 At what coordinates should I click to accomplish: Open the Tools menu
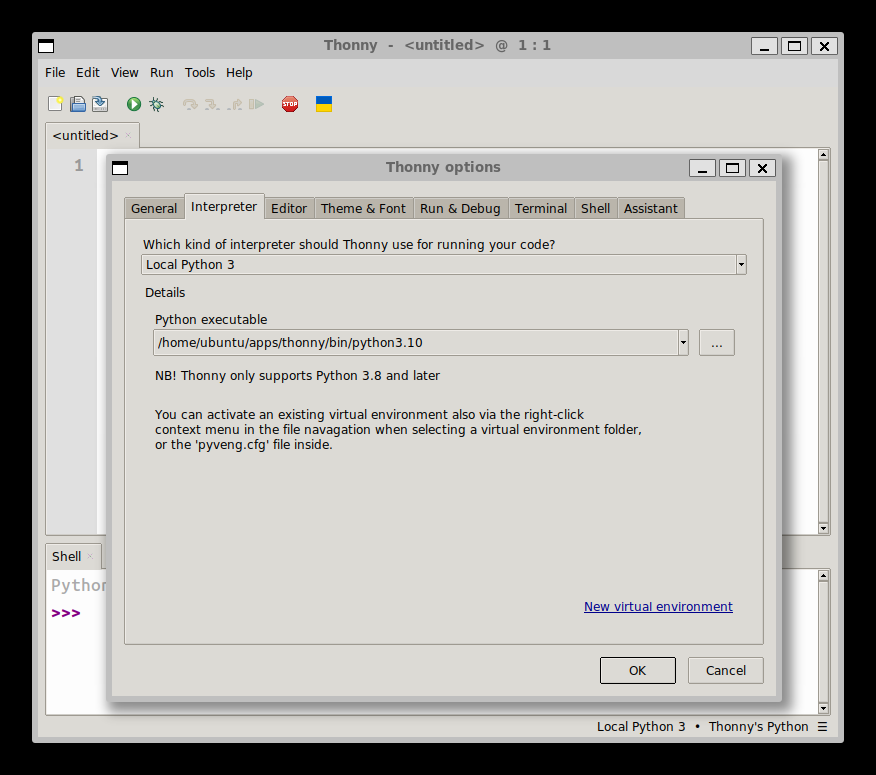click(200, 73)
